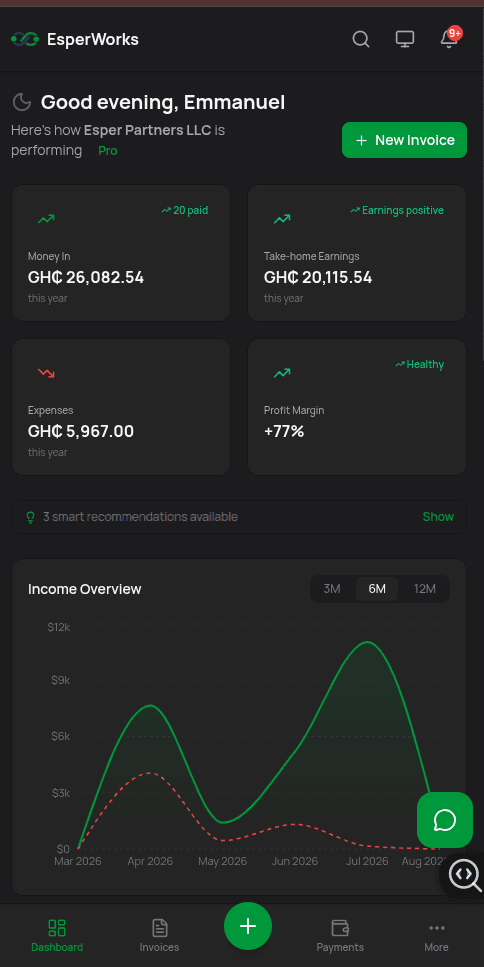
Task: Click the Profit Margin trend icon
Action: (282, 372)
